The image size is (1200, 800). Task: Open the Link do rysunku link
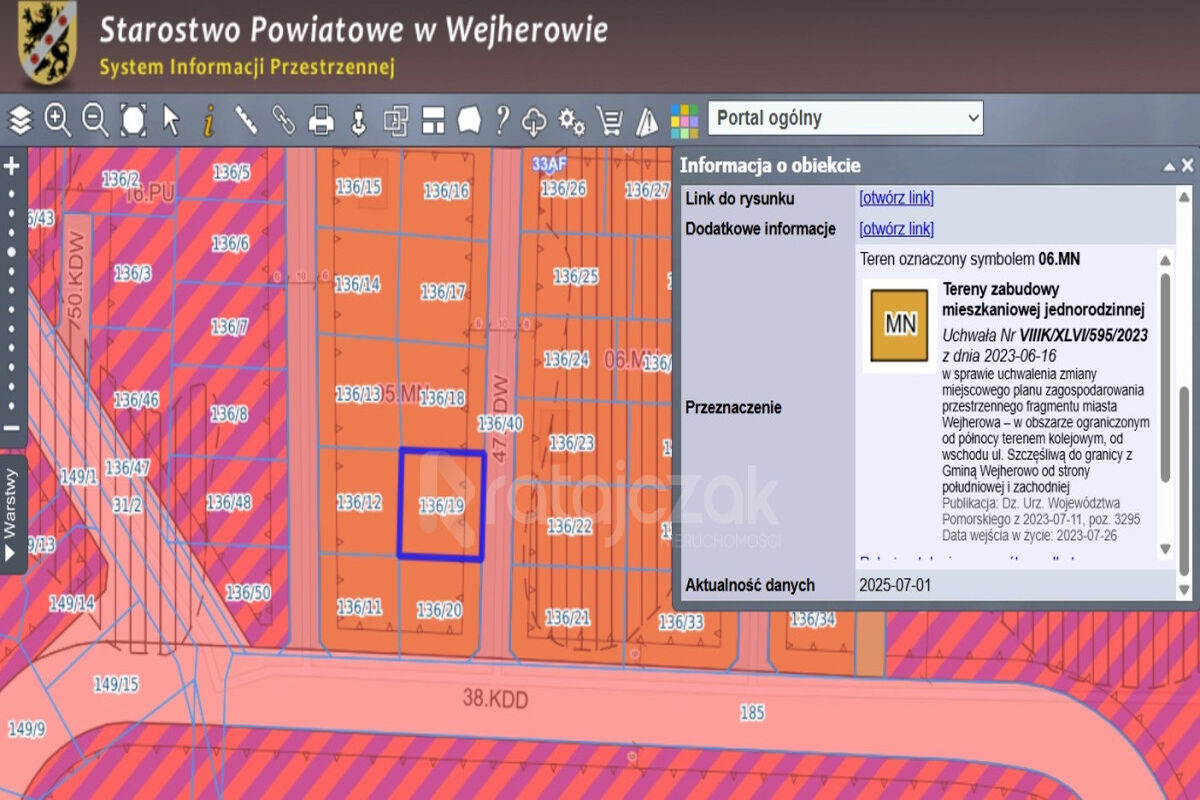tap(896, 199)
